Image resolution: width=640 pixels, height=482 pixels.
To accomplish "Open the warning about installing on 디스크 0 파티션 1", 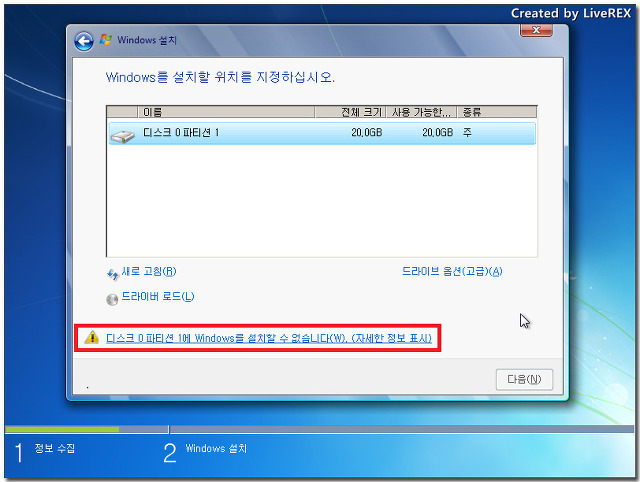I will pyautogui.click(x=269, y=338).
